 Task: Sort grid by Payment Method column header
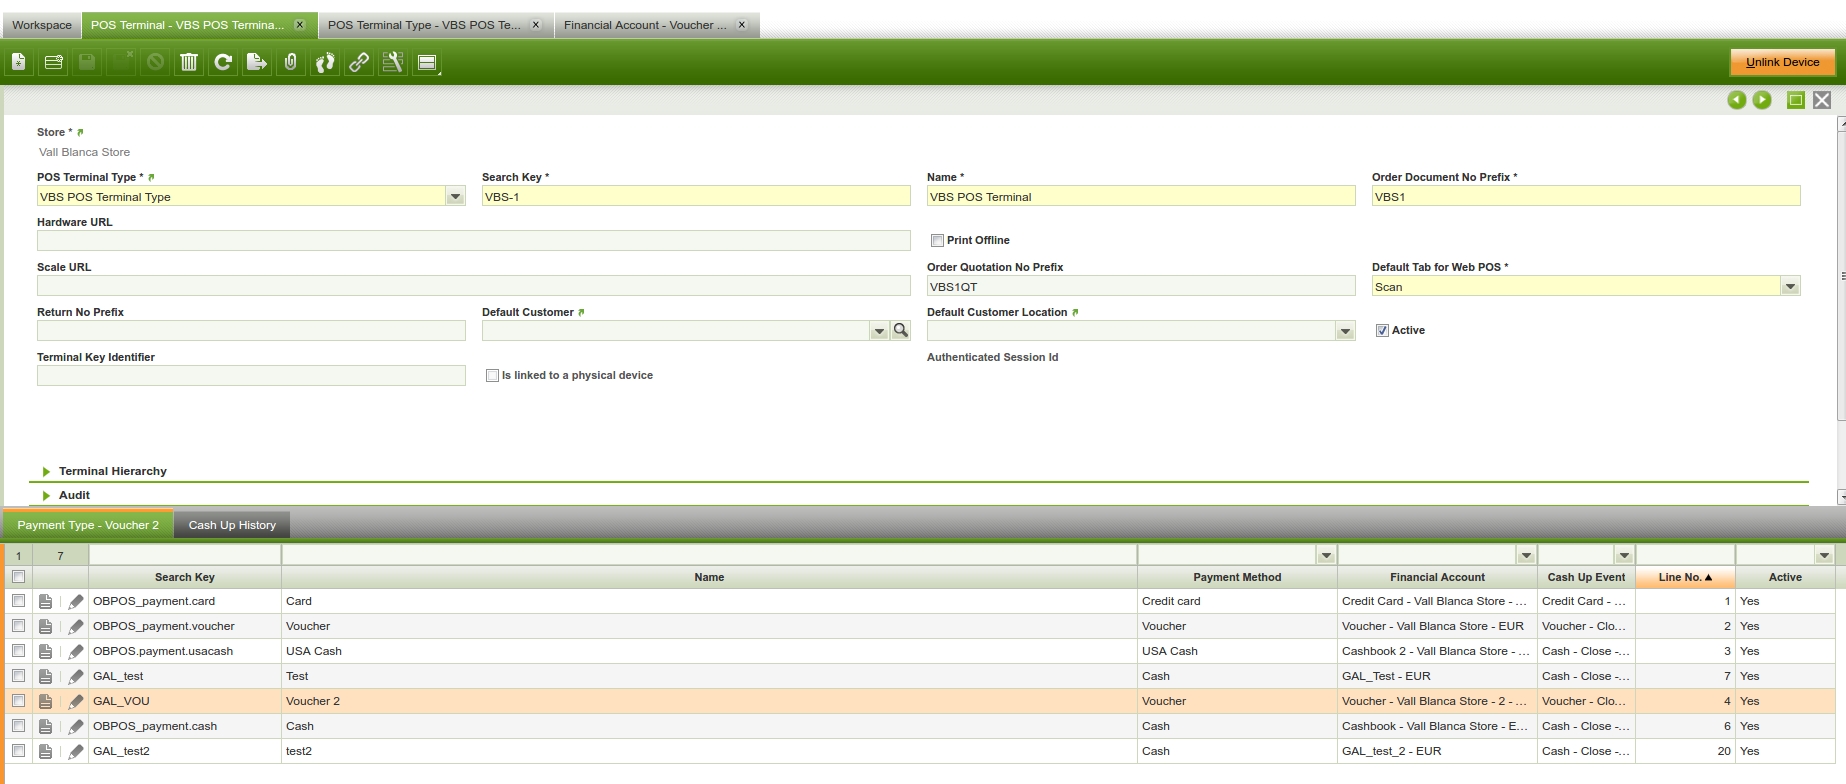(x=1236, y=577)
